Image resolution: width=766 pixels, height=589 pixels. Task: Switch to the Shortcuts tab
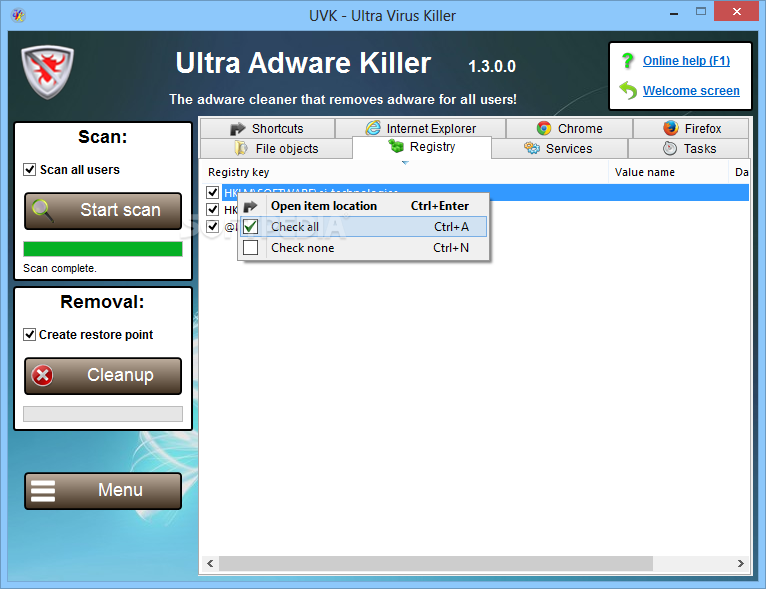pos(267,128)
